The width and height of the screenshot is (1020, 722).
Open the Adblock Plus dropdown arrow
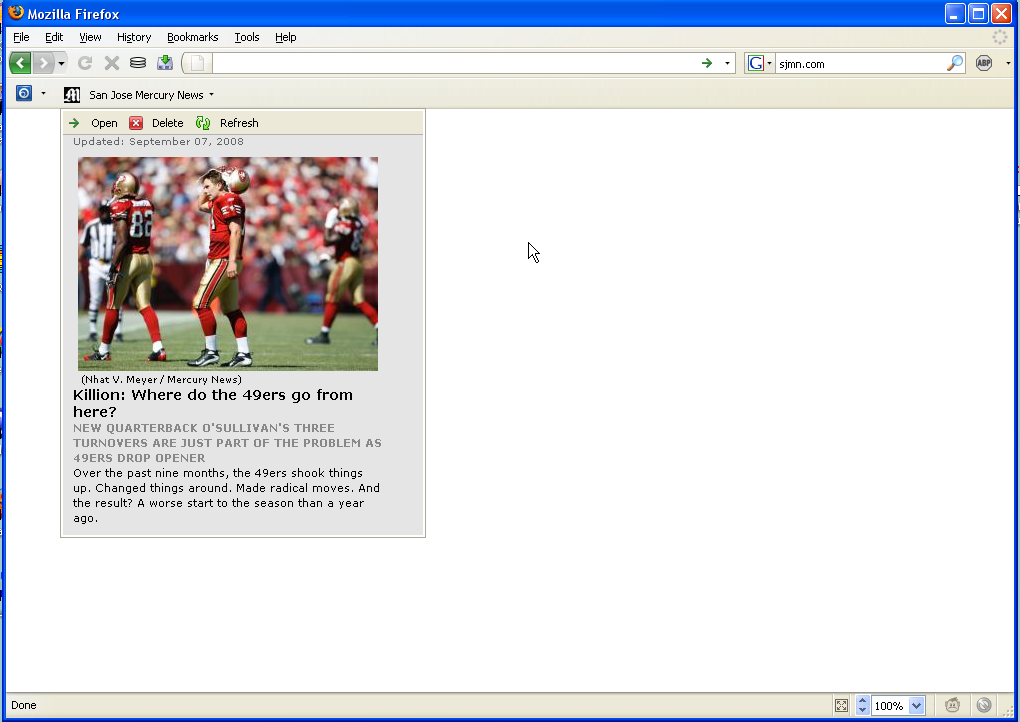tap(1008, 63)
